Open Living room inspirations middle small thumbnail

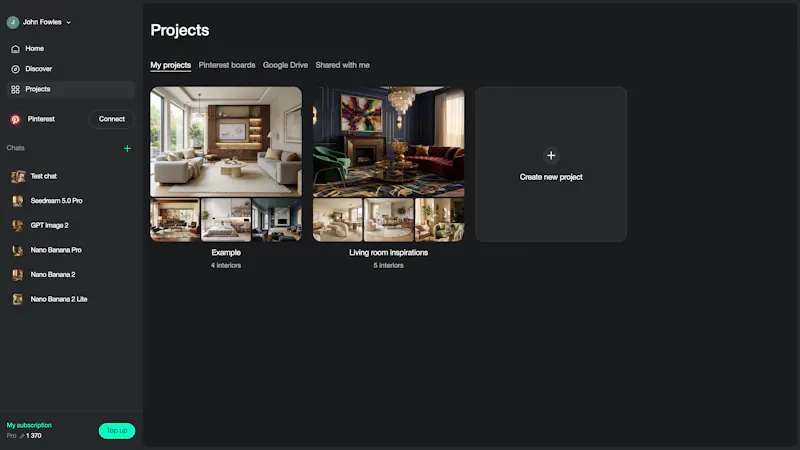[x=388, y=220]
